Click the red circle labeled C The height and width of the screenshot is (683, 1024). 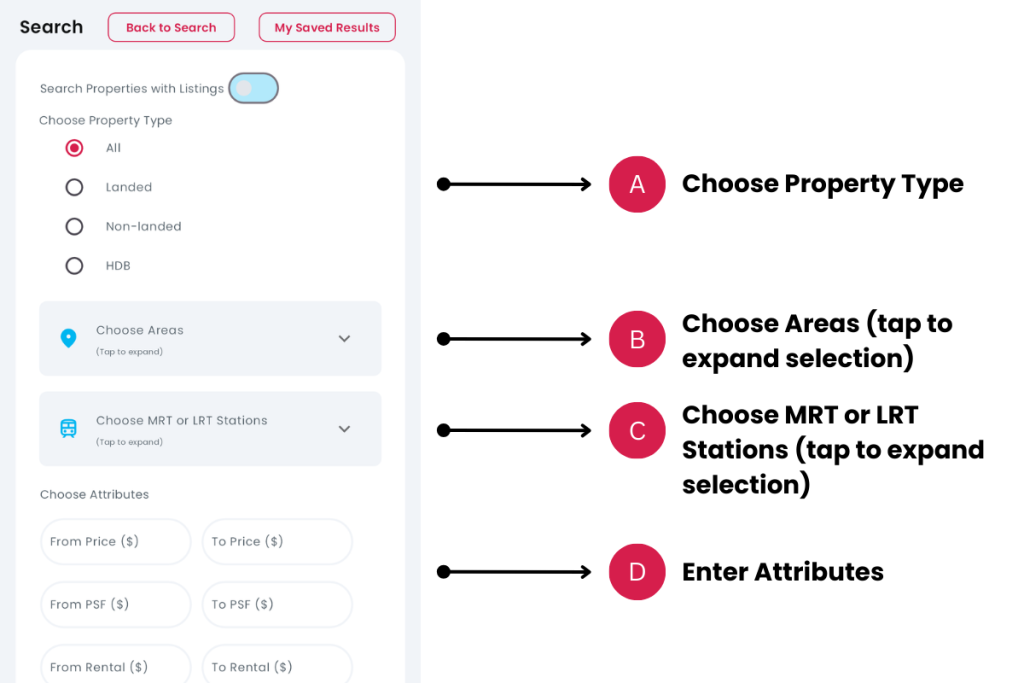click(637, 431)
